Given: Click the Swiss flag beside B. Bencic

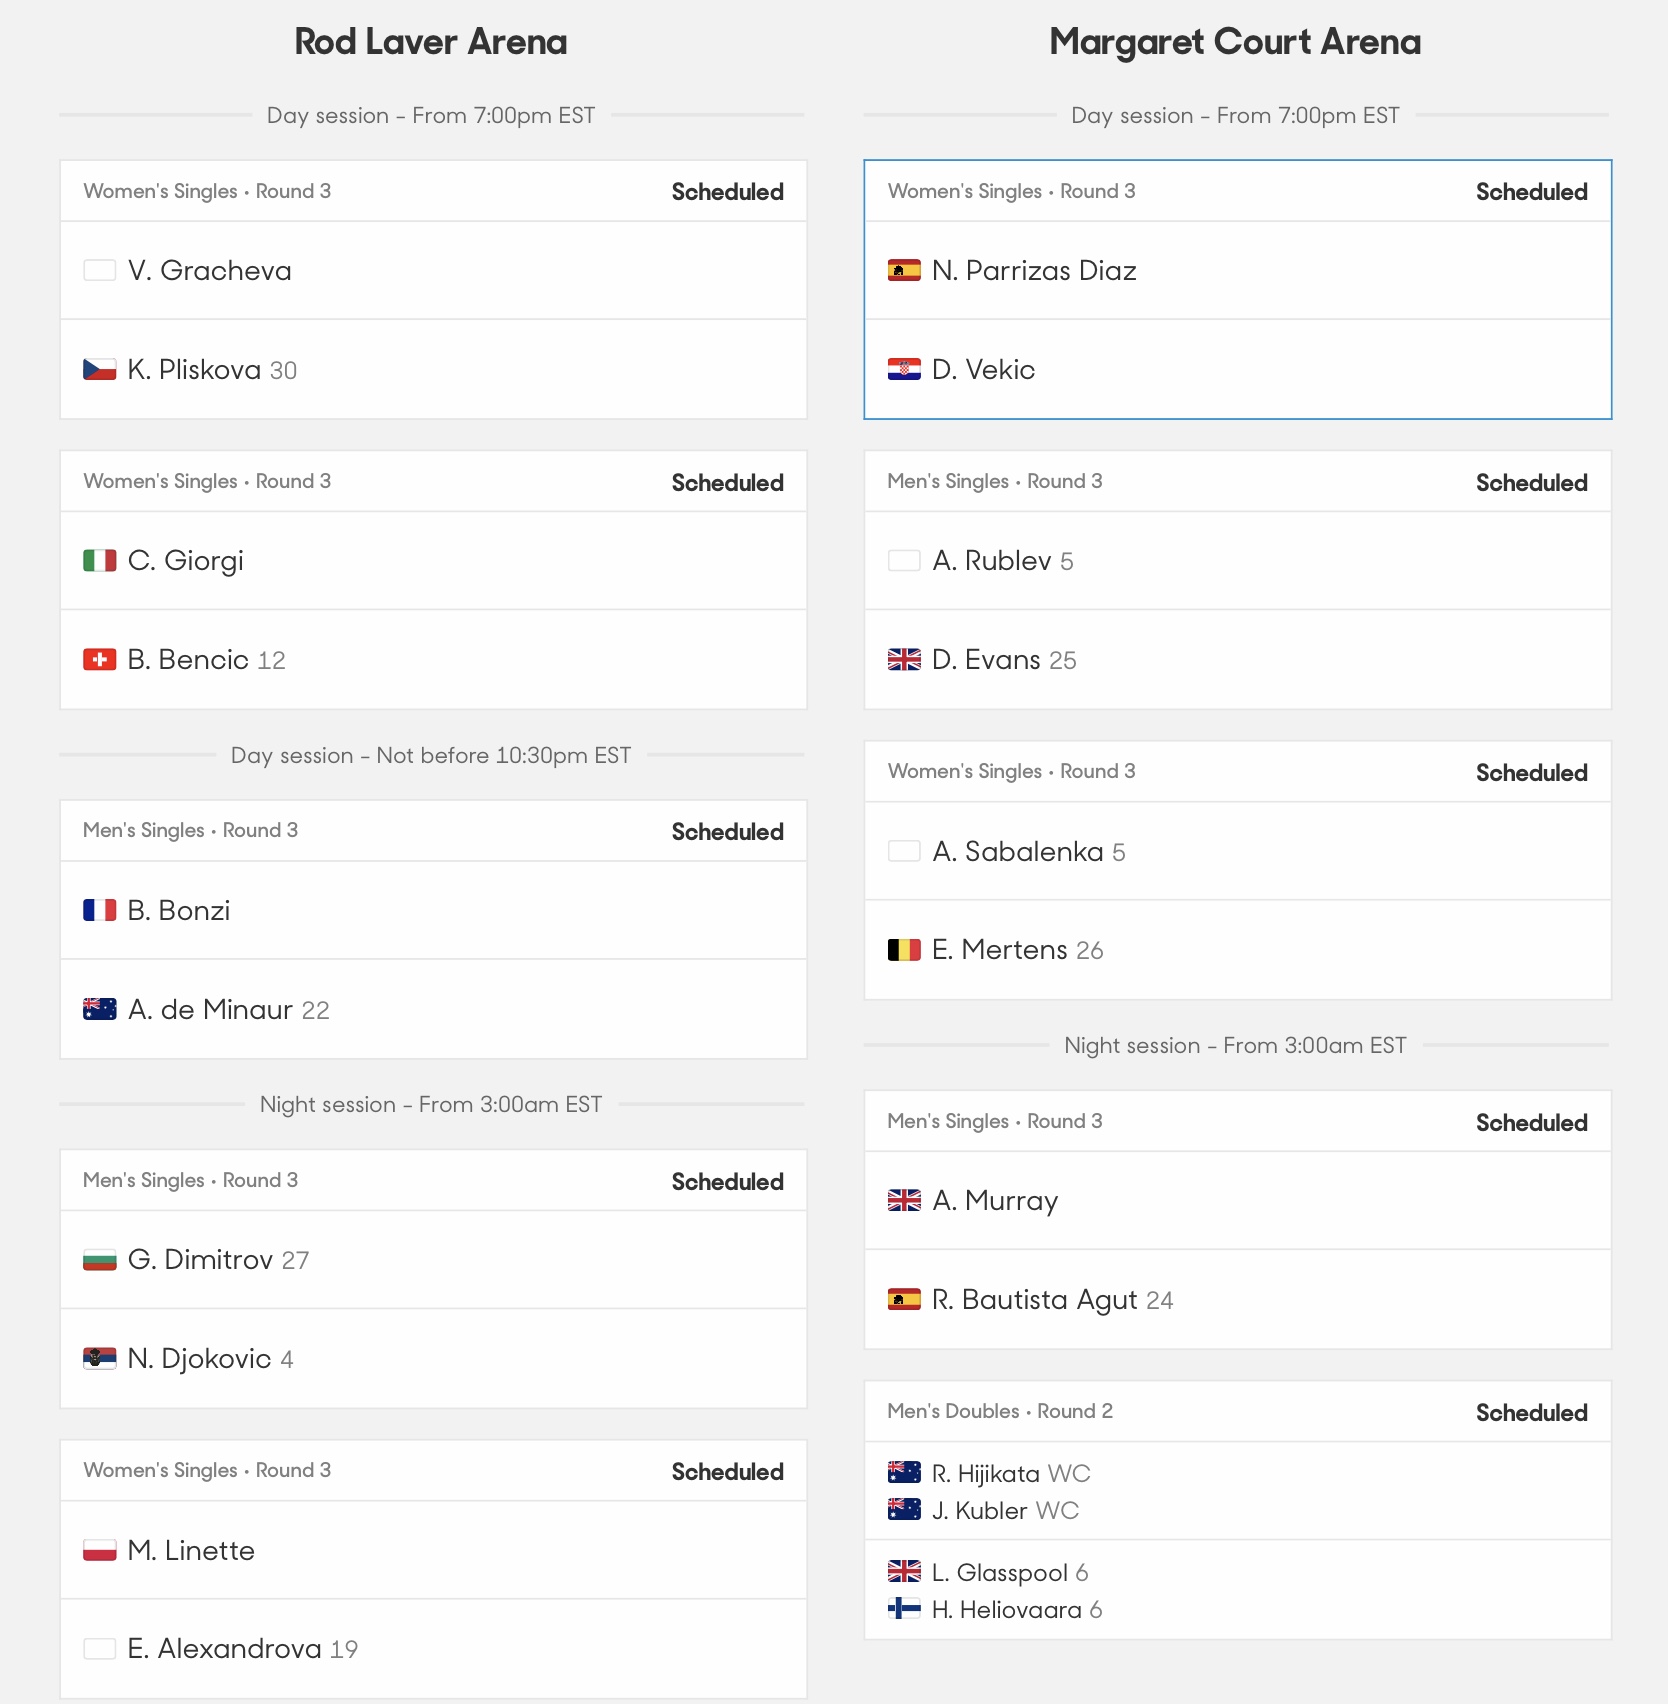Looking at the screenshot, I should 99,660.
